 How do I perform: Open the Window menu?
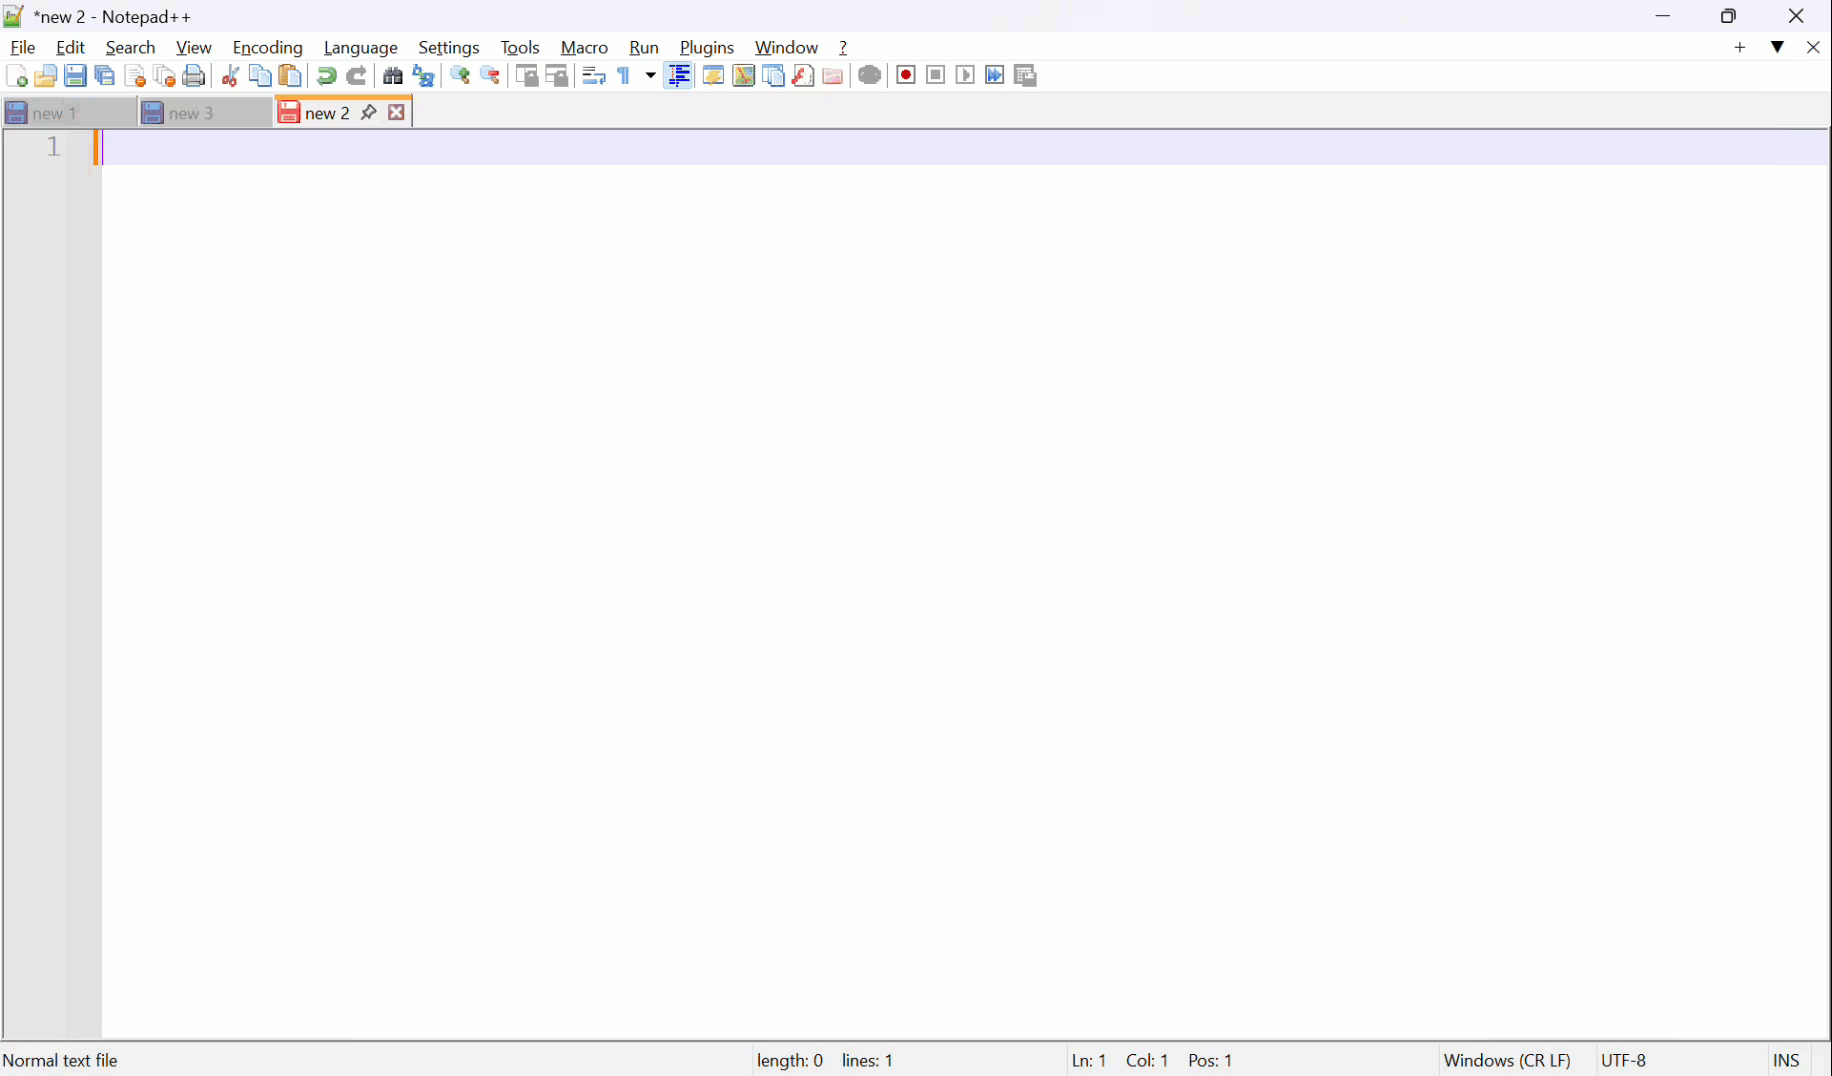pos(786,47)
